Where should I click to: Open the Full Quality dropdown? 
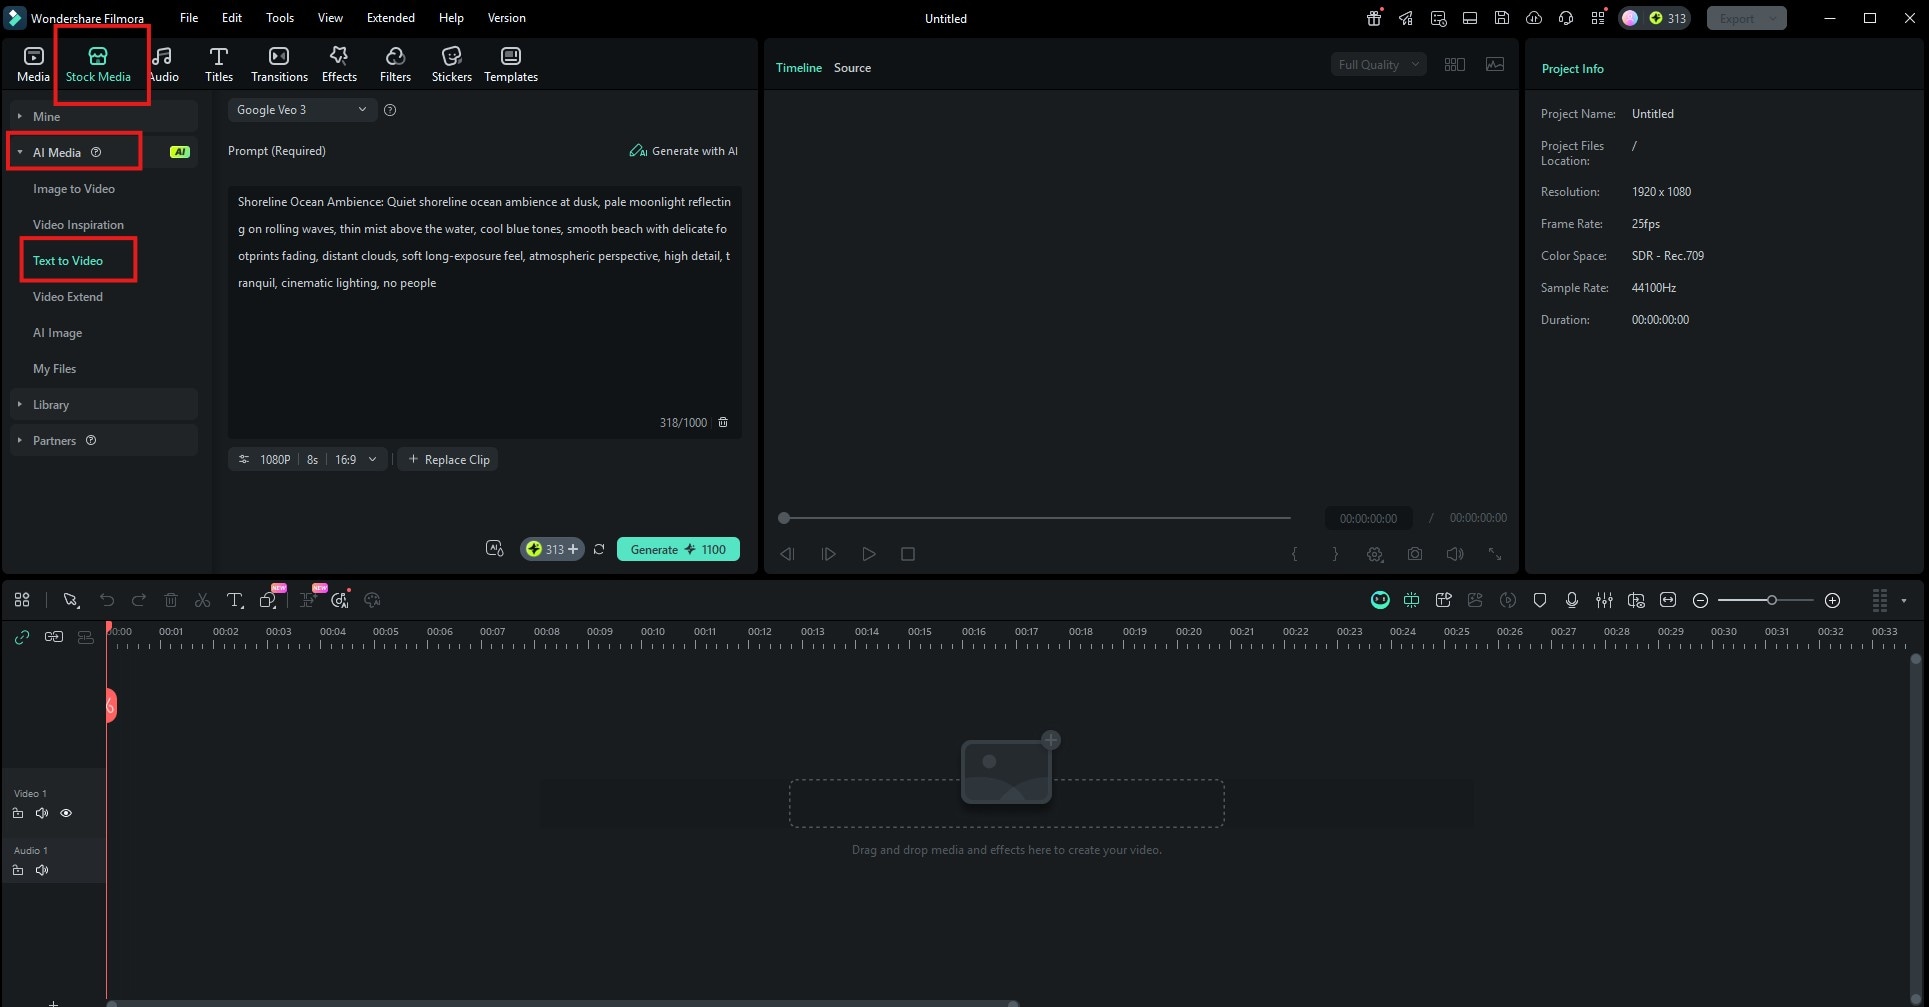tap(1378, 65)
